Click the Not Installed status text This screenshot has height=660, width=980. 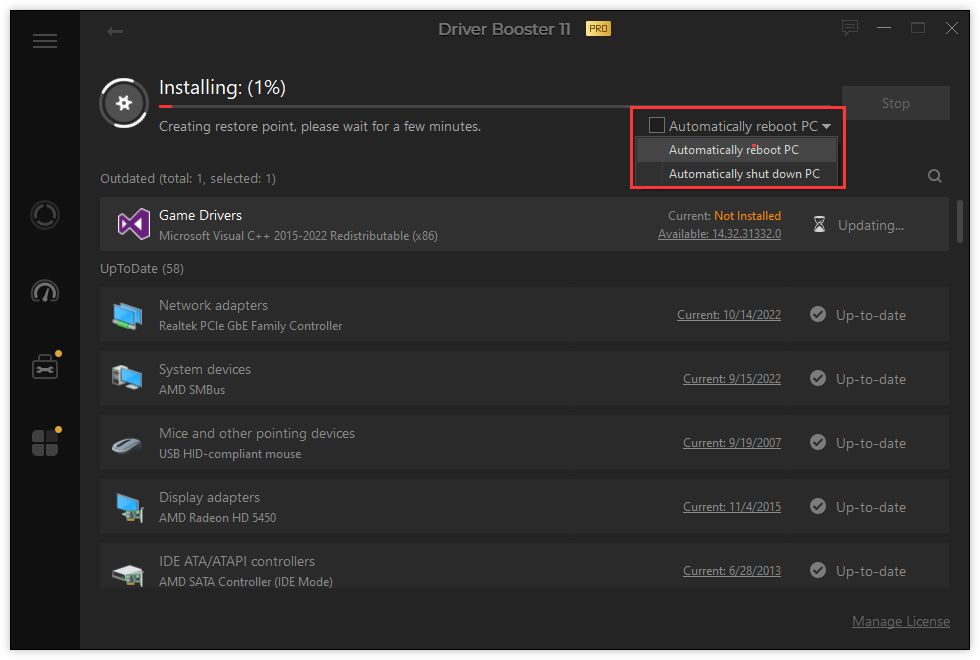[x=748, y=216]
